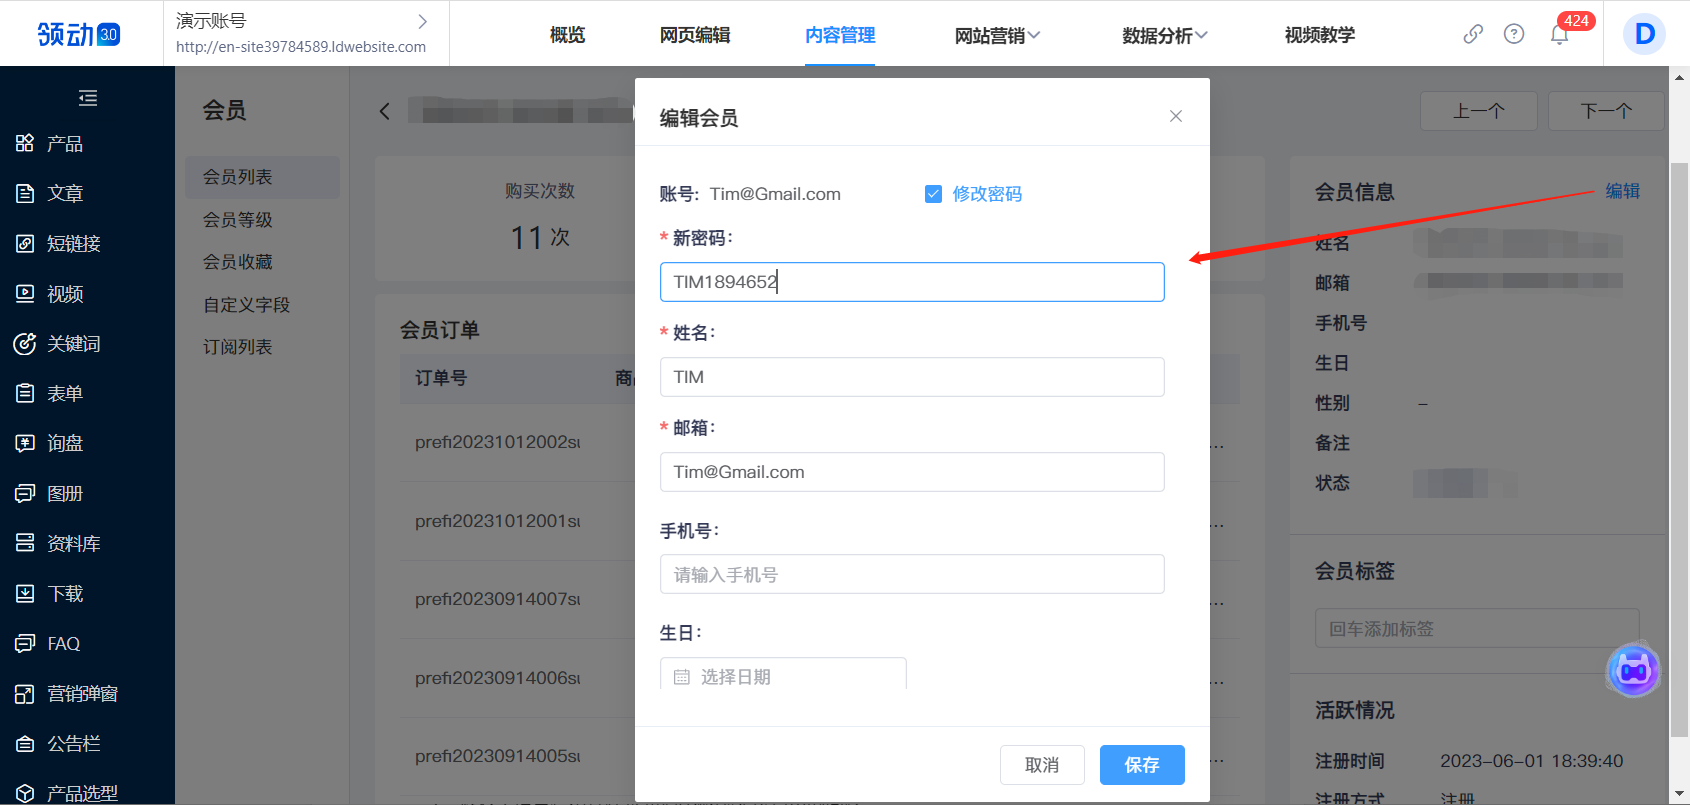
Task: Open the 视频教学 menu item
Action: pyautogui.click(x=1319, y=35)
